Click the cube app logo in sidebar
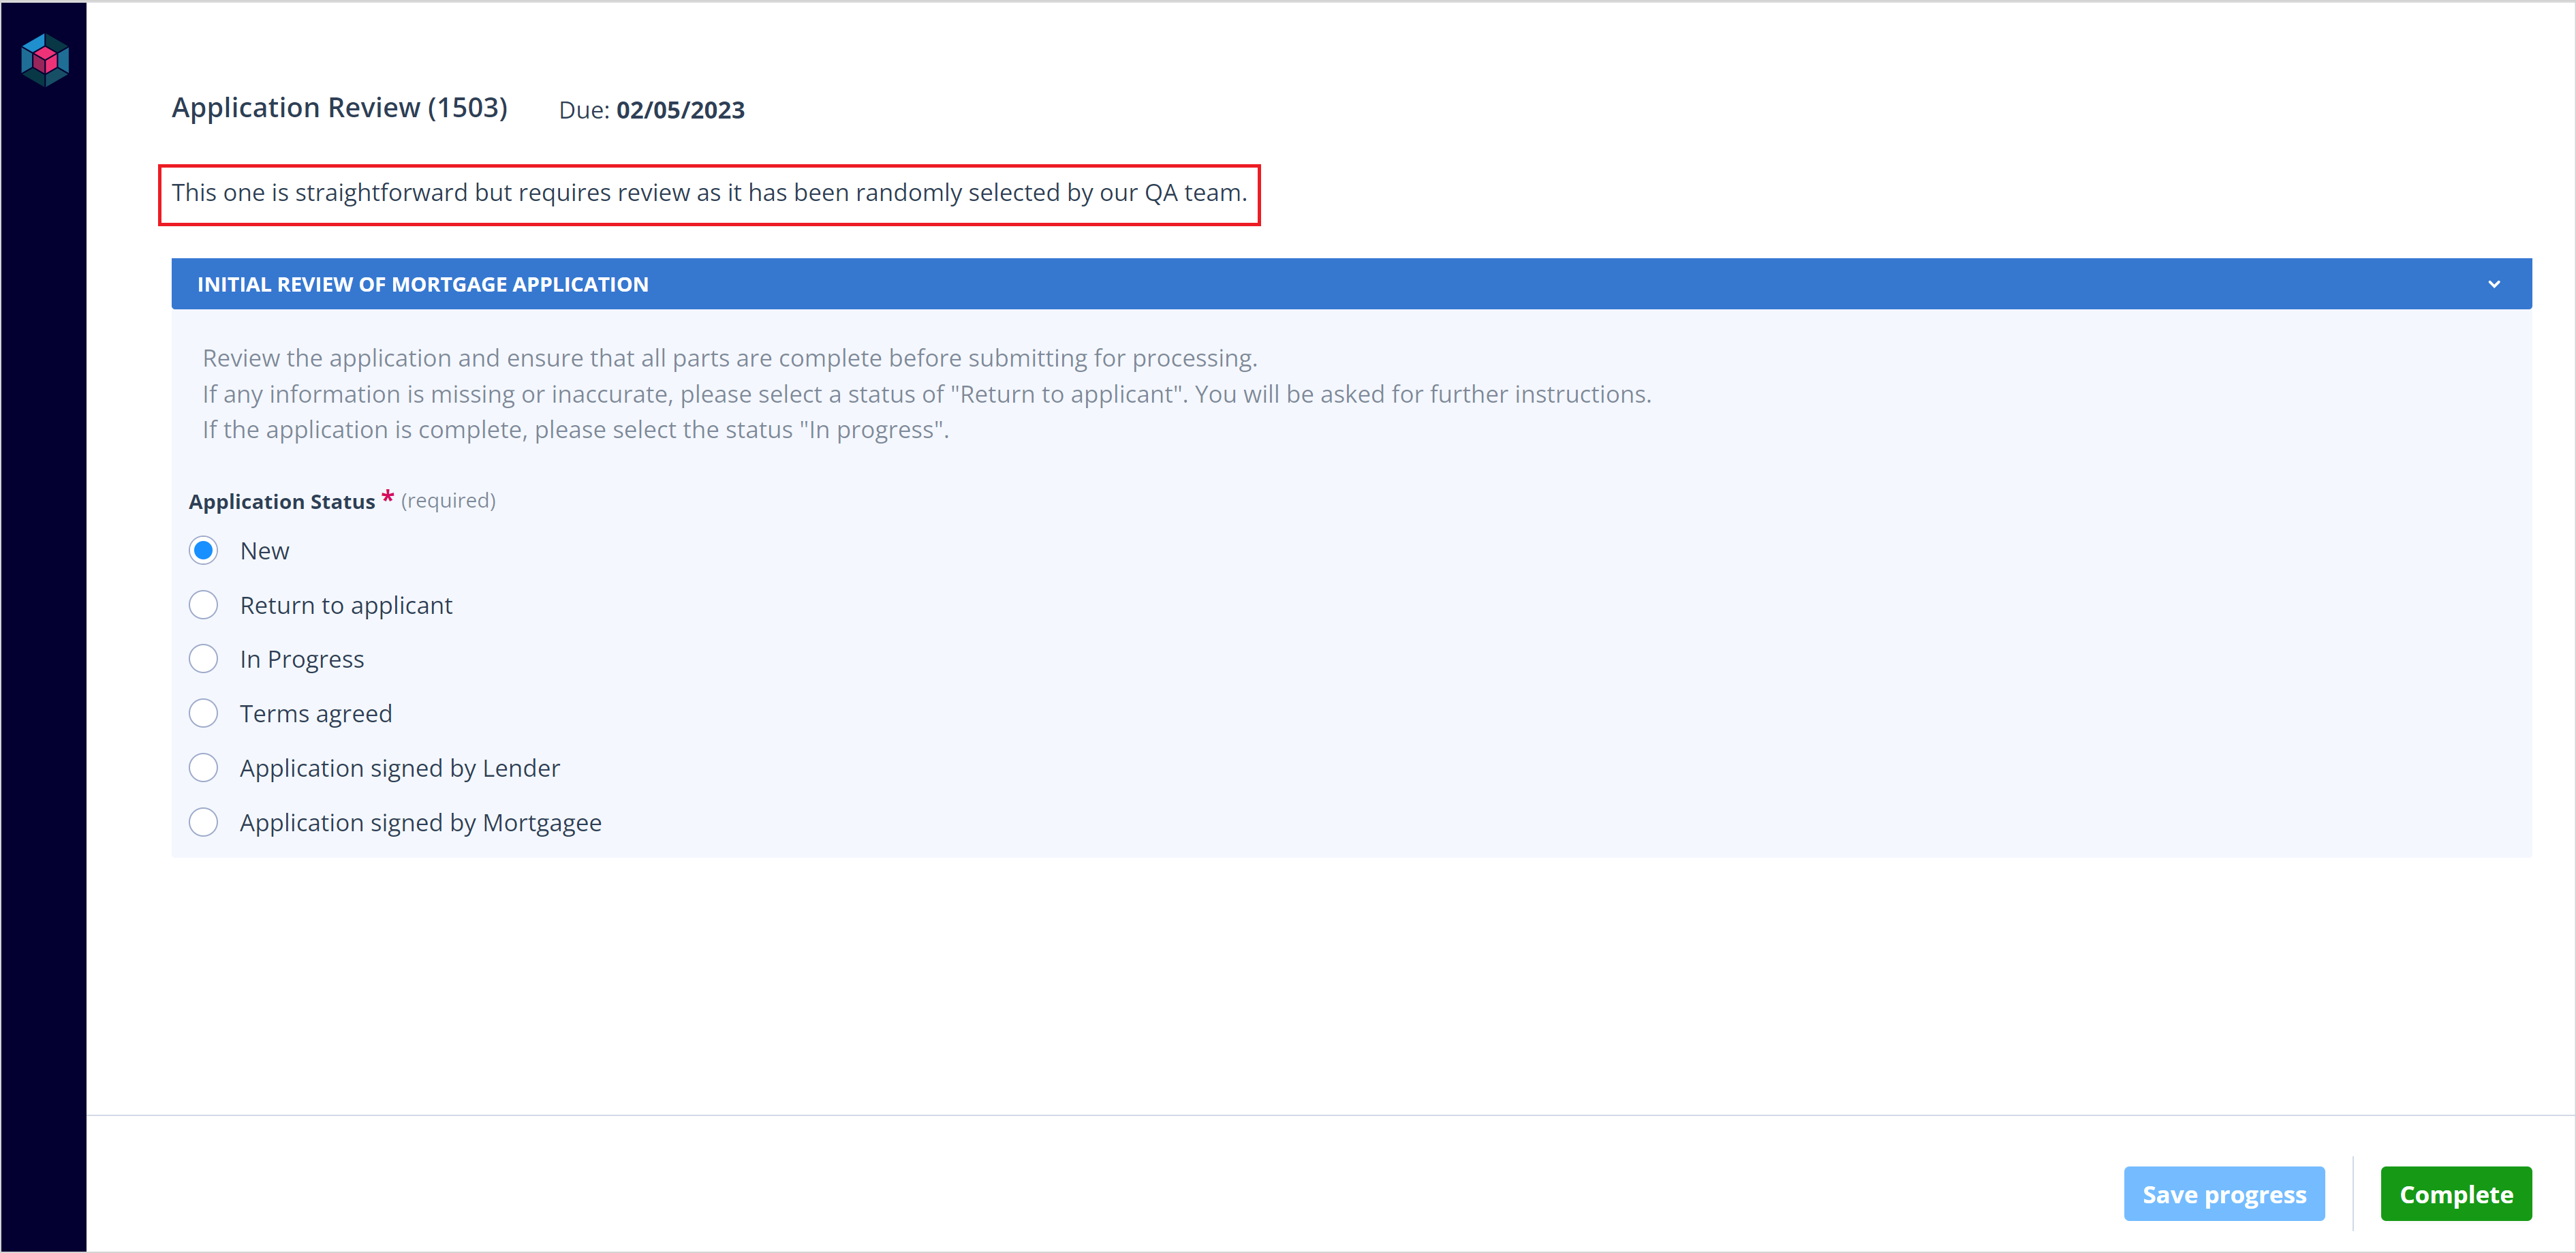Screen dimensions: 2576x1253 pos(45,60)
